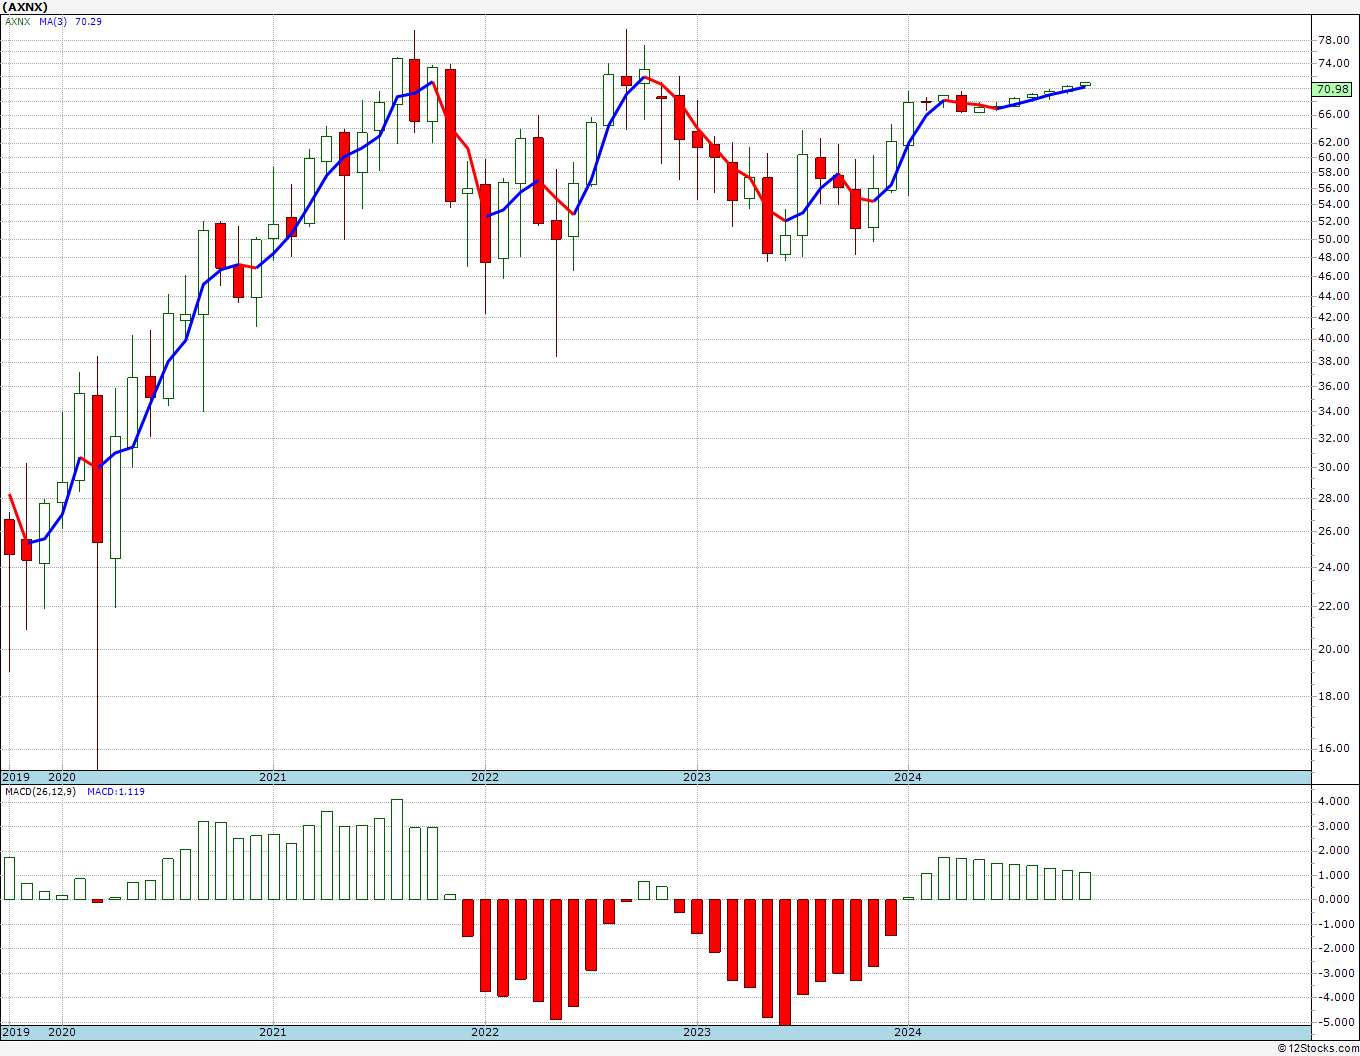Click the "52.00" price axis label

click(1334, 221)
